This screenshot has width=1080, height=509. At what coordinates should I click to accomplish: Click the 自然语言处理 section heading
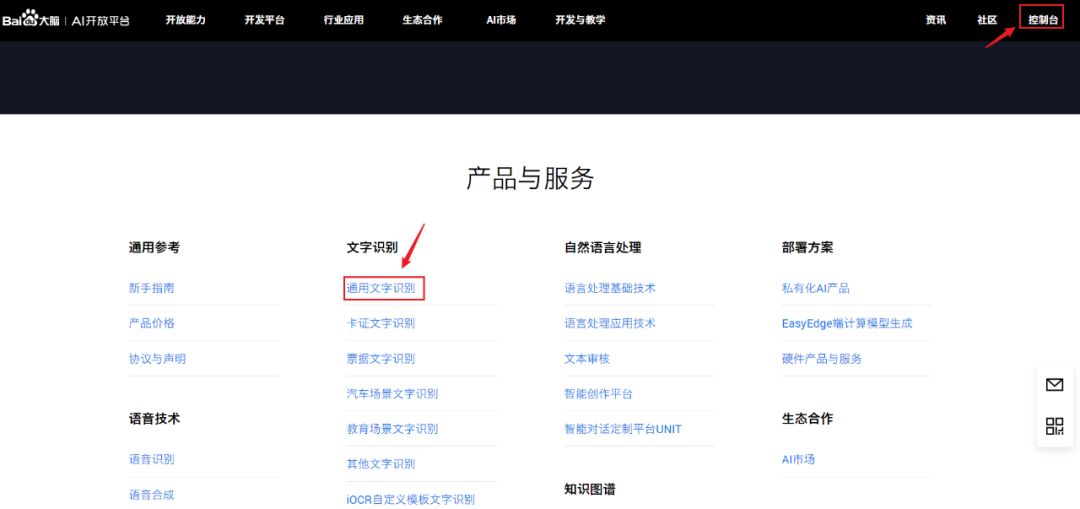[x=603, y=247]
